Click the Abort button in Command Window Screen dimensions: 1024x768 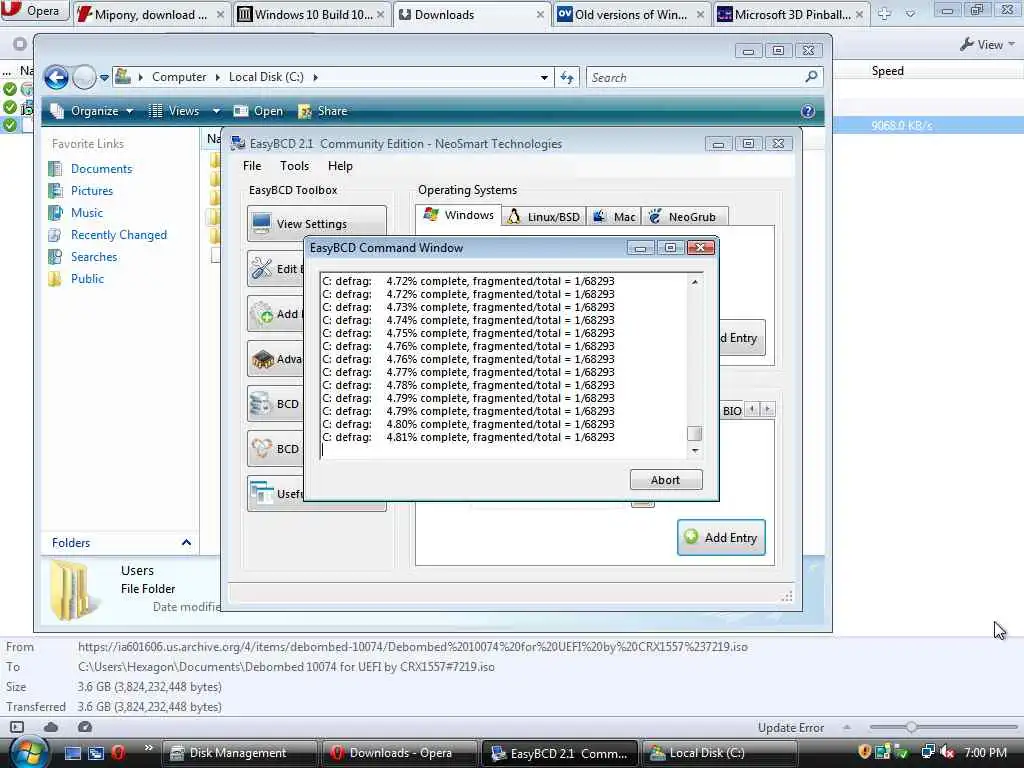(x=665, y=480)
